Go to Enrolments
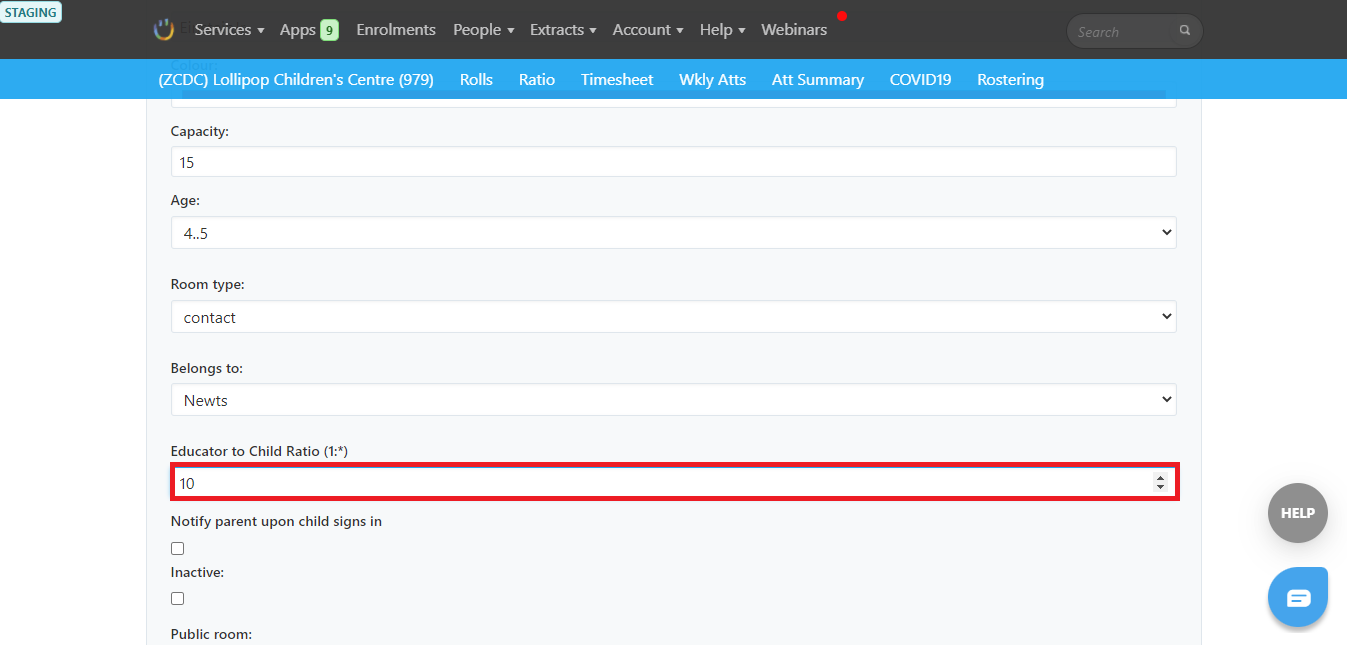 tap(396, 30)
